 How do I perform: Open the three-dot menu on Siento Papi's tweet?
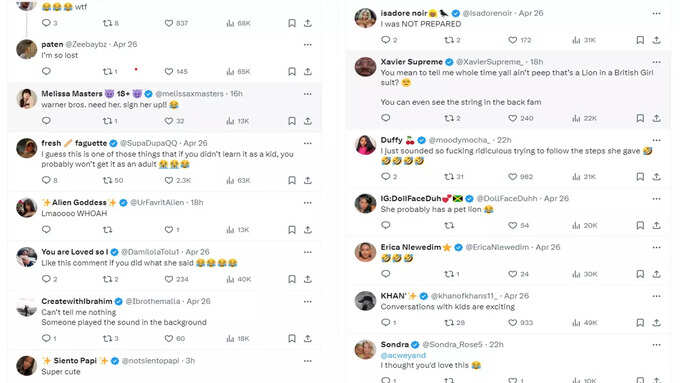[307, 361]
